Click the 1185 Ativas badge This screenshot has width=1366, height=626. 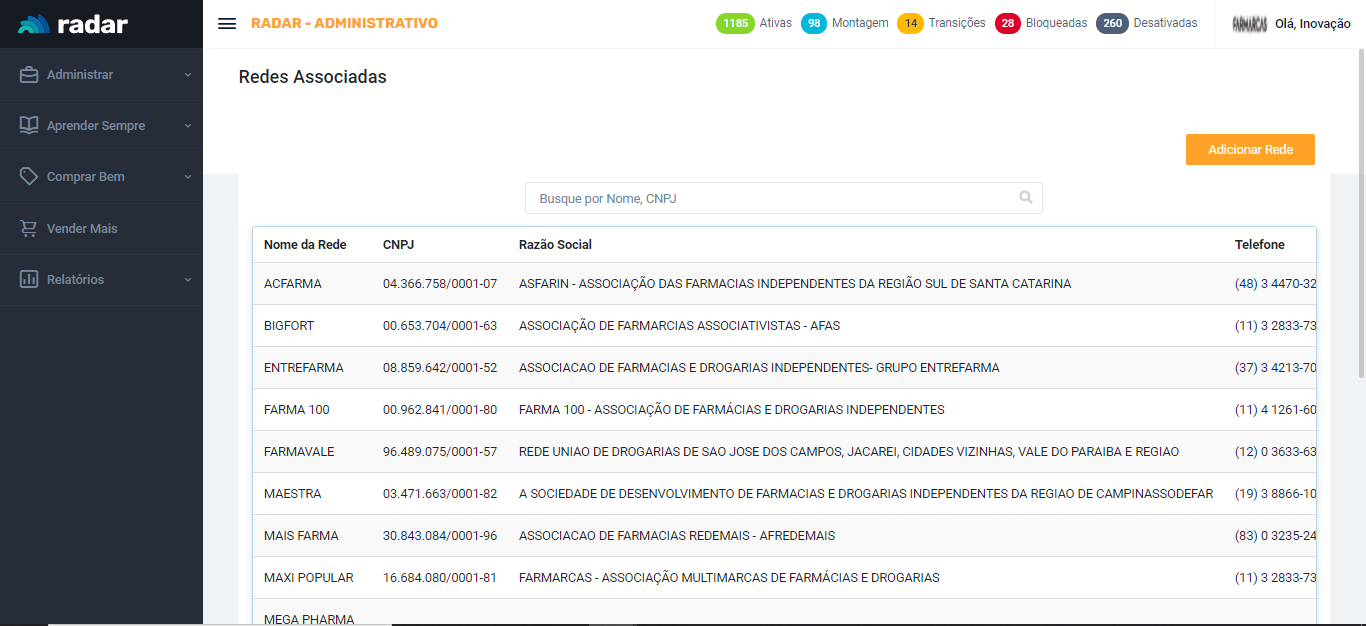[x=735, y=23]
